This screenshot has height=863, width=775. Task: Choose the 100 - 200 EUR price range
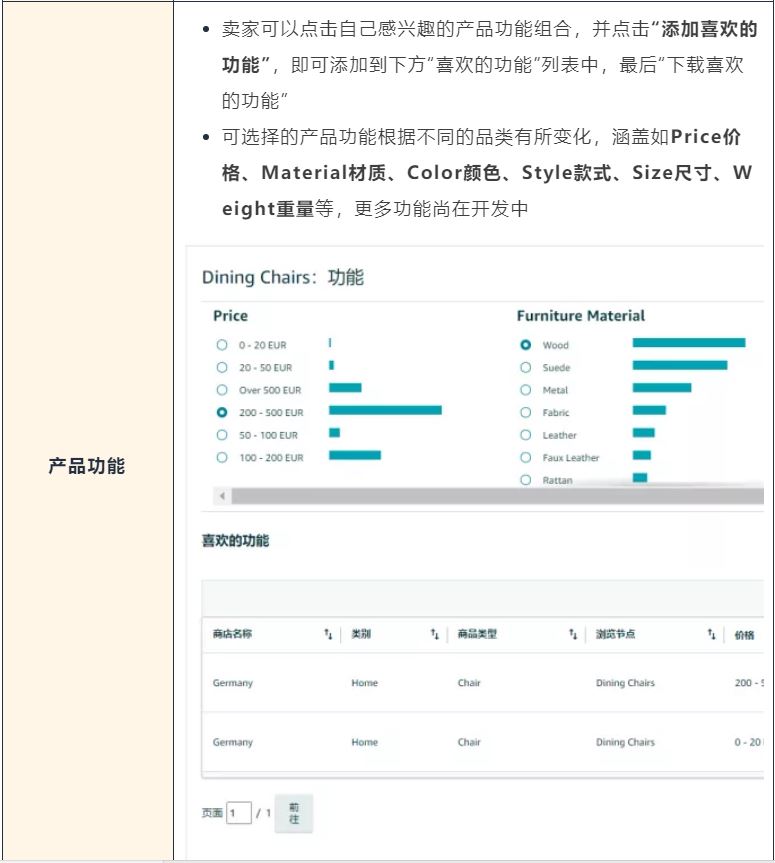coord(222,457)
